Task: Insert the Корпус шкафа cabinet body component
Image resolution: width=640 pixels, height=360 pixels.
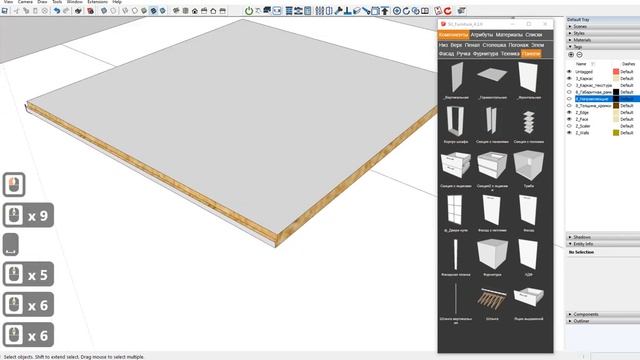Action: (456, 124)
